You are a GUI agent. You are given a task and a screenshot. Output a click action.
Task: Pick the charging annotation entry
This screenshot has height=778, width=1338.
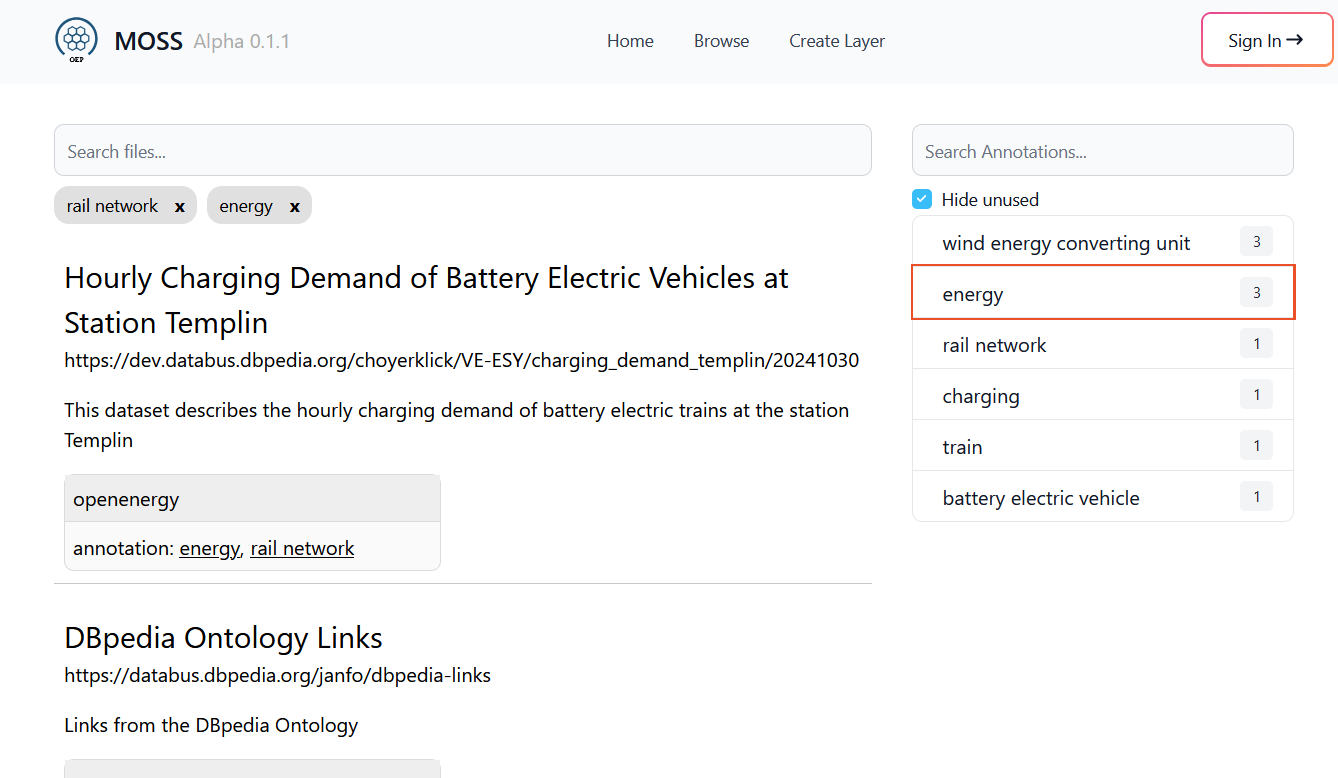tap(981, 396)
